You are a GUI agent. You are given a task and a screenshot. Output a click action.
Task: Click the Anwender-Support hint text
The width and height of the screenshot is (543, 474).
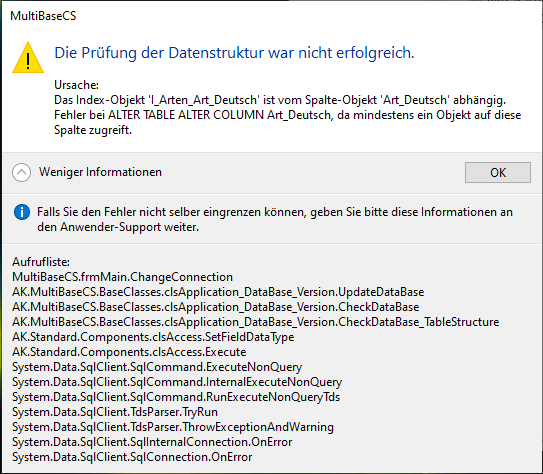click(x=275, y=220)
